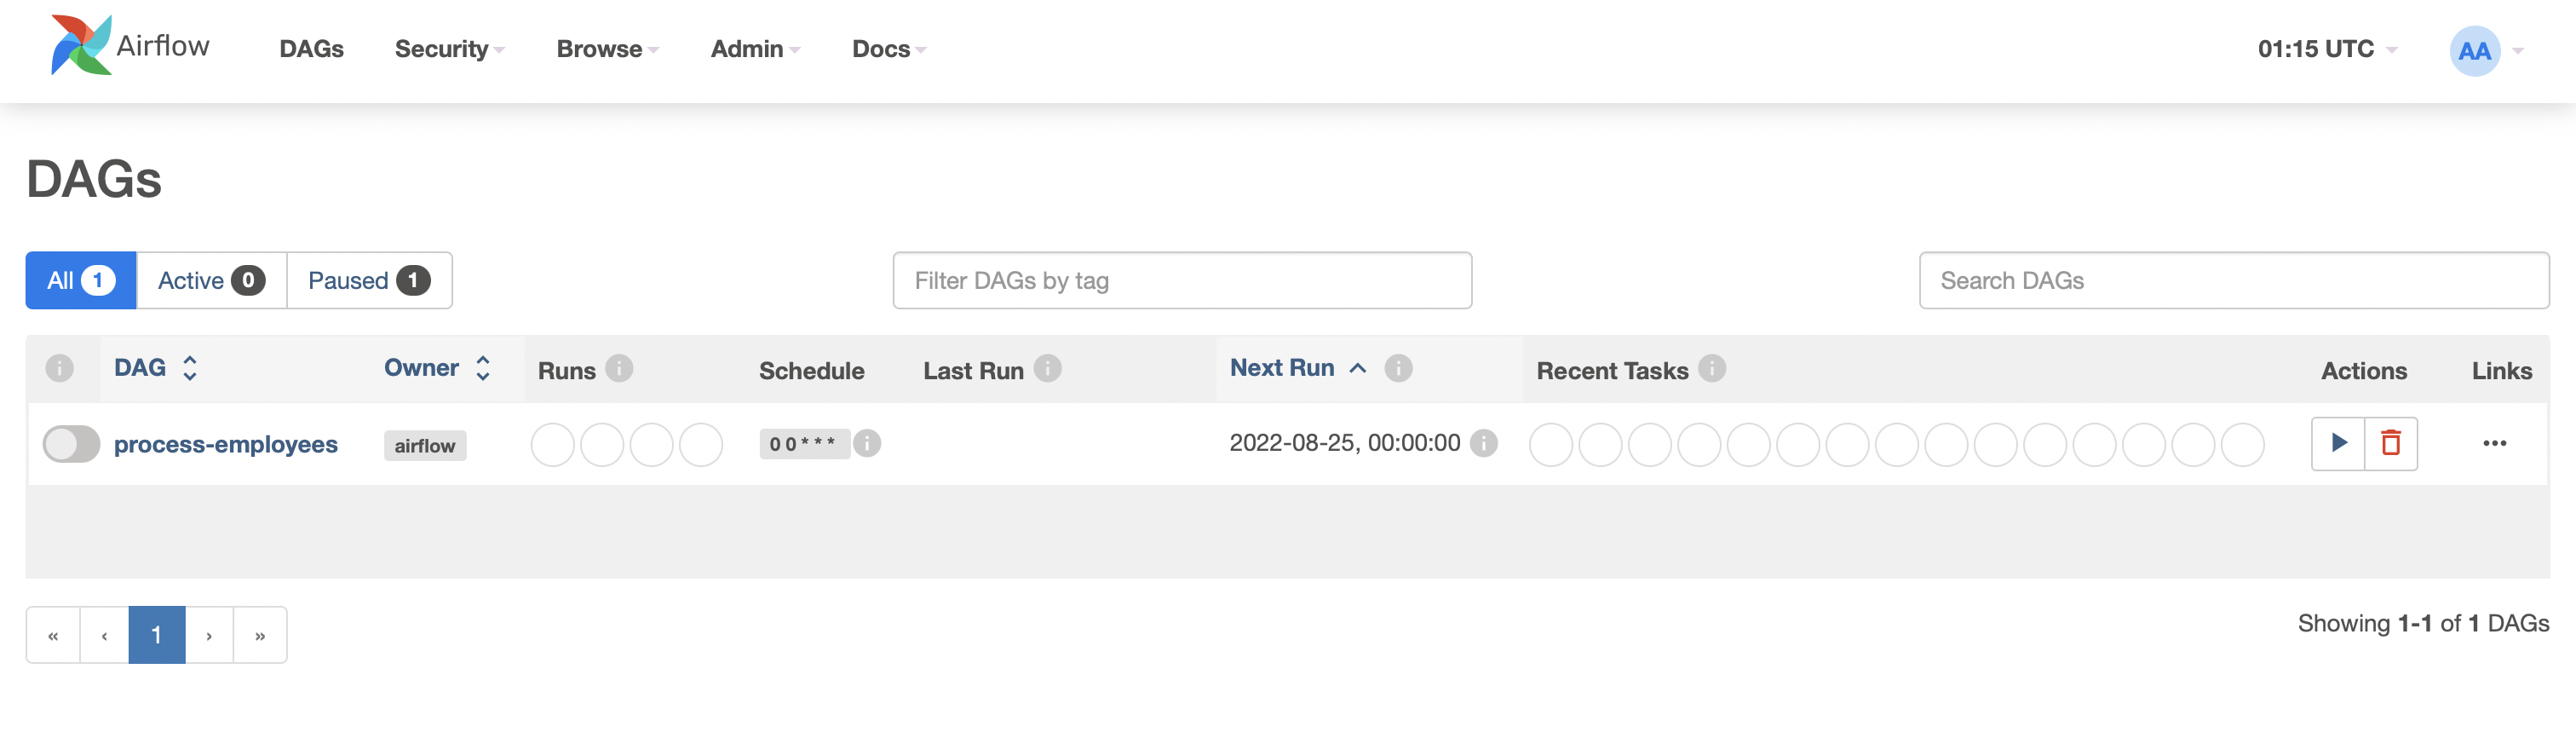The width and height of the screenshot is (2576, 738).
Task: Open the process-employees DAG link
Action: (226, 444)
